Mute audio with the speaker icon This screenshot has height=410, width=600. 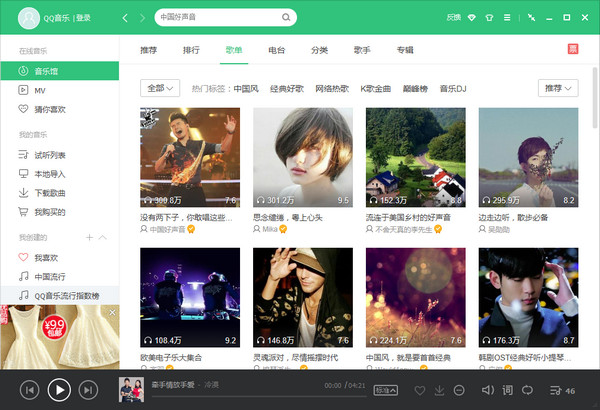point(485,389)
